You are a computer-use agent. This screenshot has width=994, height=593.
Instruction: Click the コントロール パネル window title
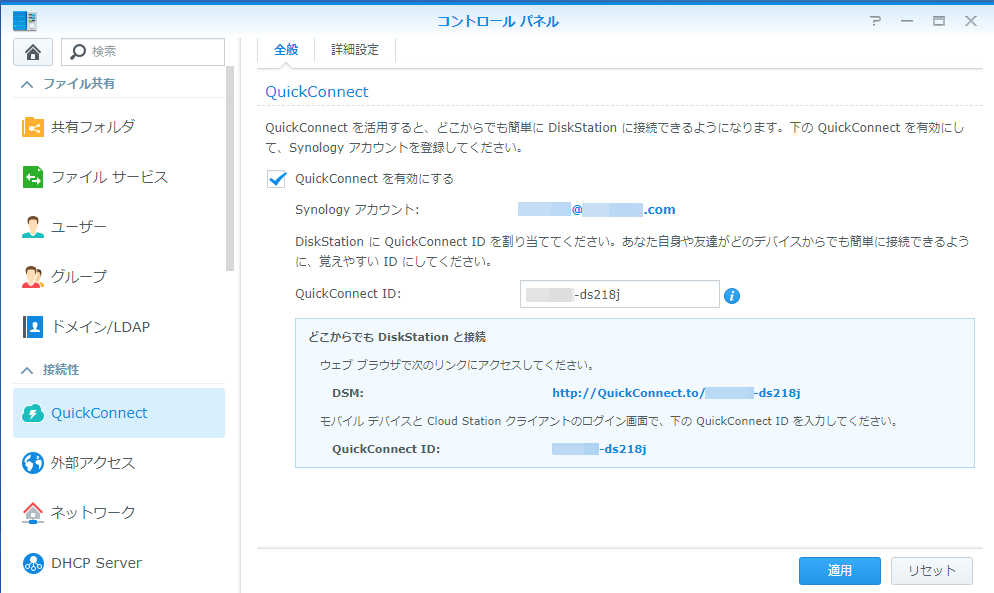point(498,21)
